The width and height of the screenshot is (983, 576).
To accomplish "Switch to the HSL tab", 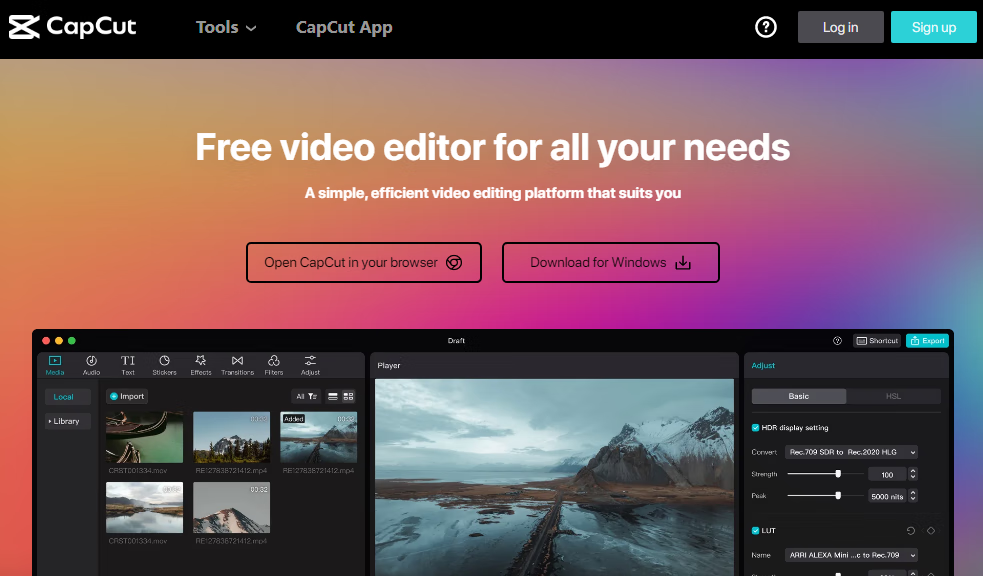I will click(x=893, y=396).
